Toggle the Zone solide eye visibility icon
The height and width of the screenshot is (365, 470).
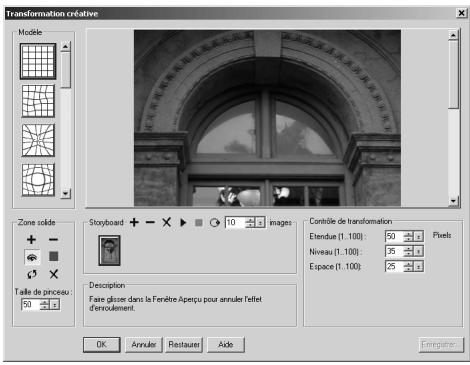[x=32, y=257]
